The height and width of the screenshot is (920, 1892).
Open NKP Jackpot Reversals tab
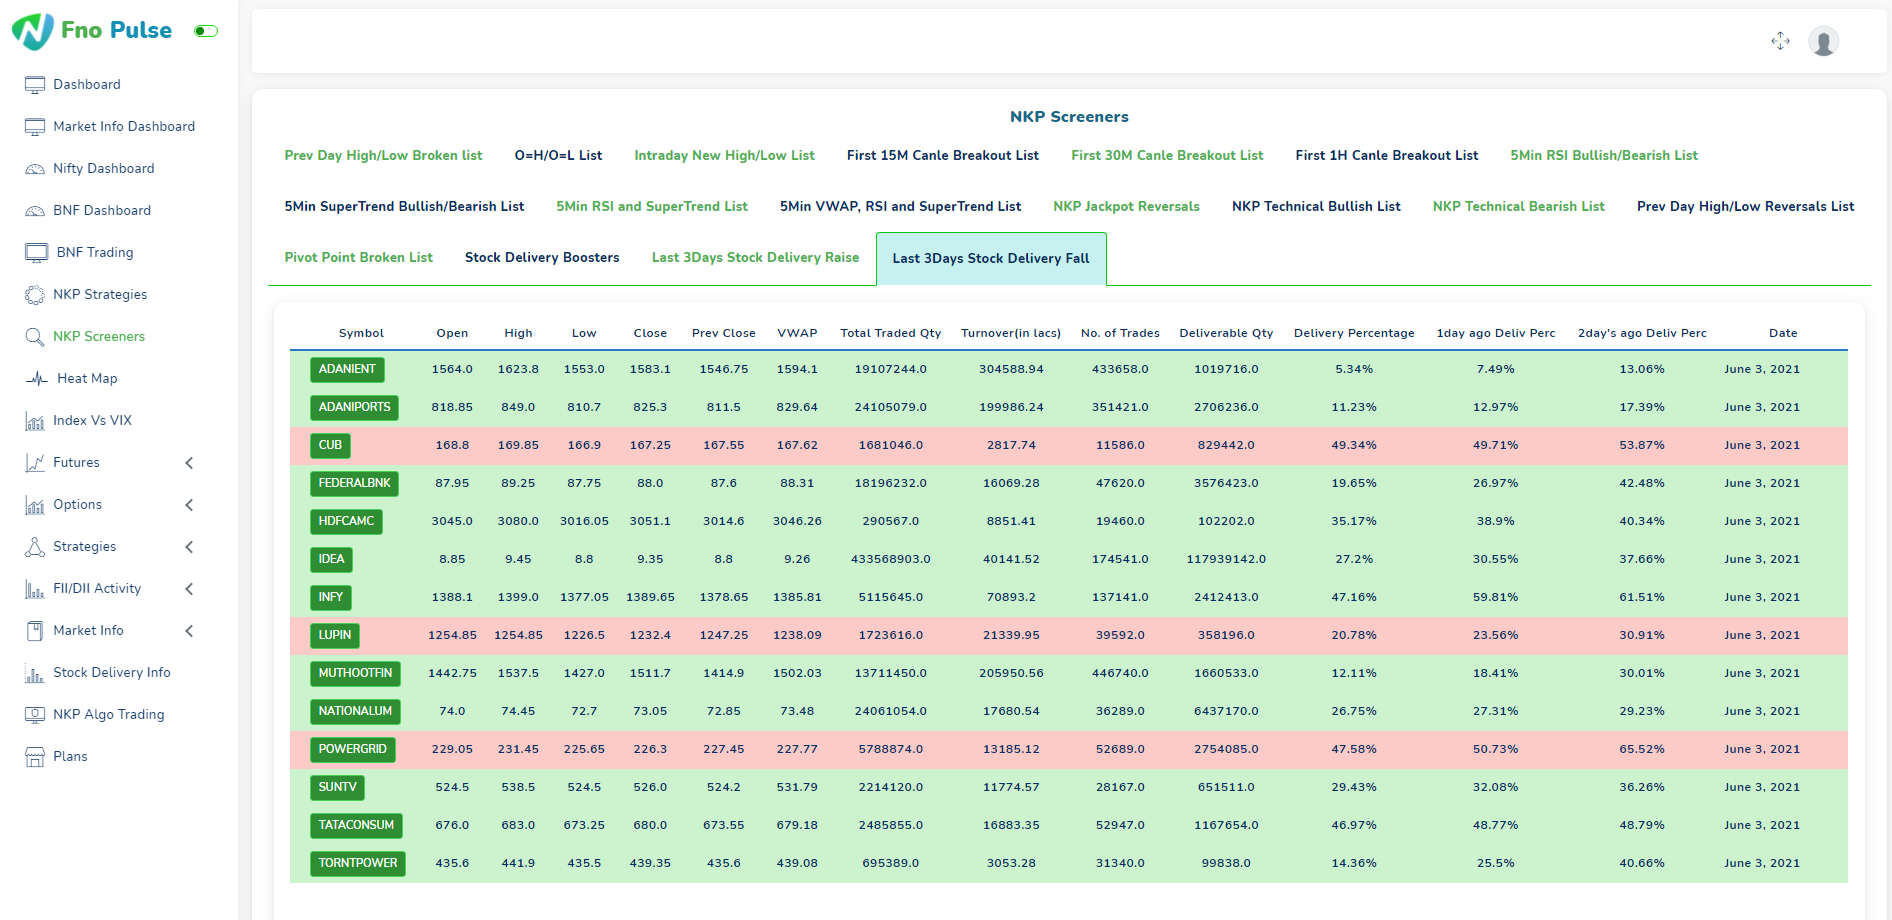coord(1126,207)
